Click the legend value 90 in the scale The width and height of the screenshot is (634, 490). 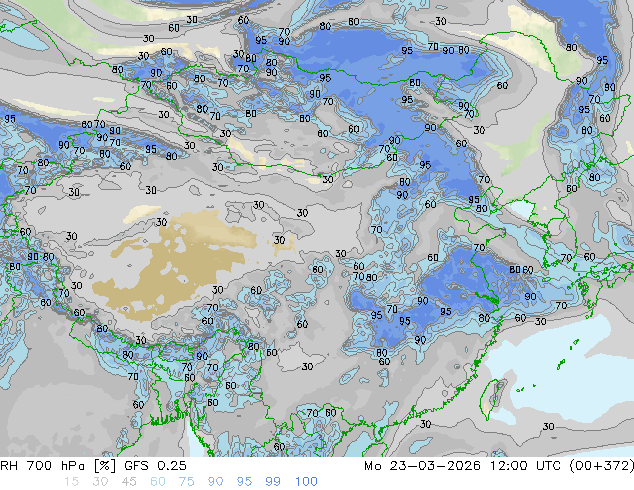[215, 482]
